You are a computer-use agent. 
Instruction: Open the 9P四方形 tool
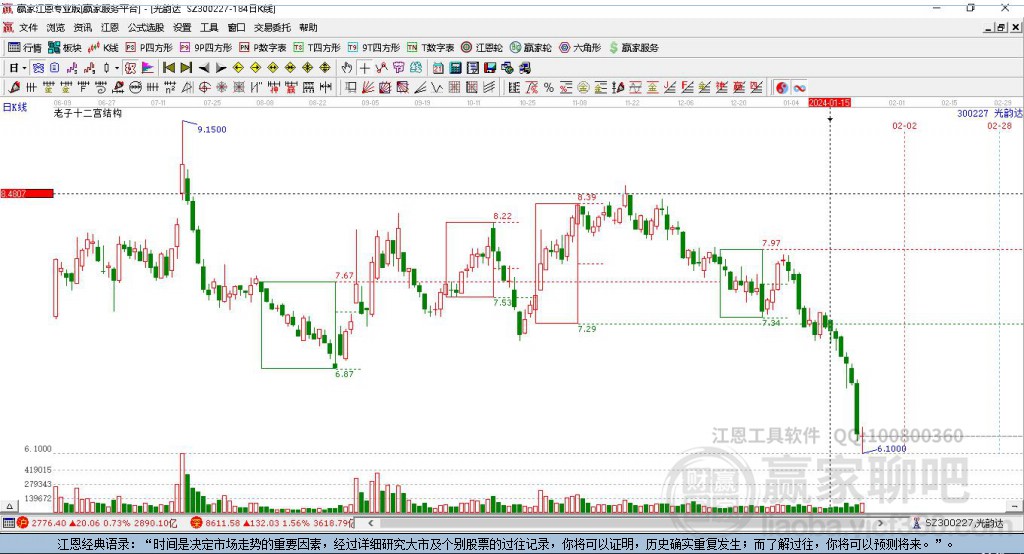[x=206, y=48]
